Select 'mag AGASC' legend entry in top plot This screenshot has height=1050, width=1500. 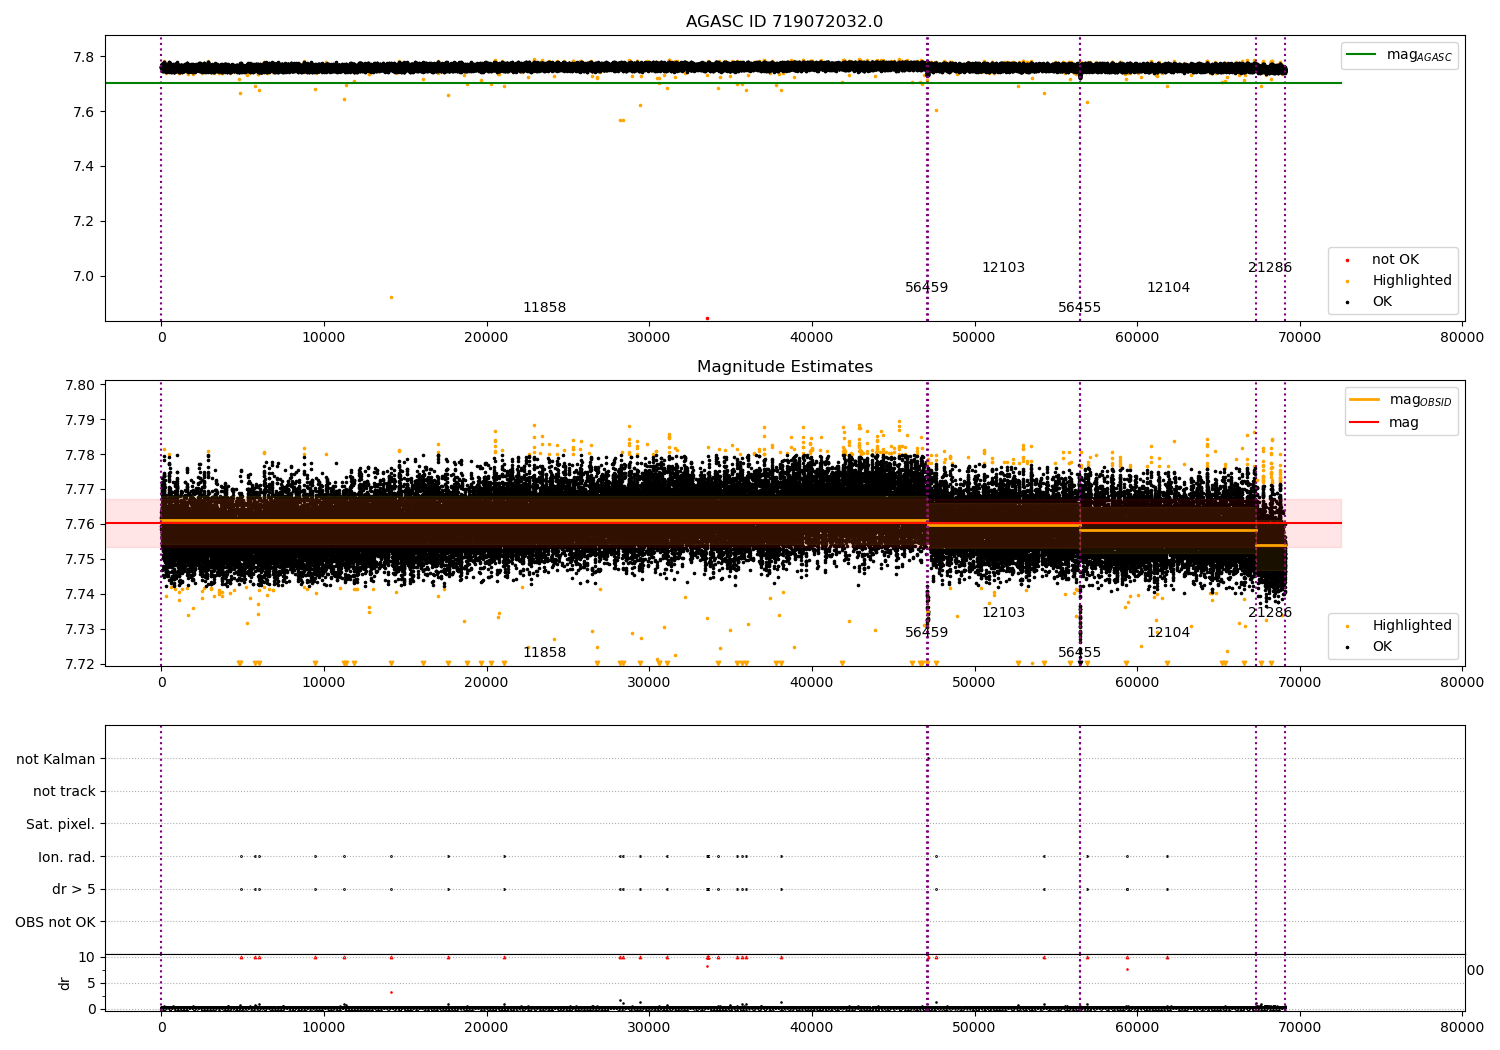point(1399,55)
